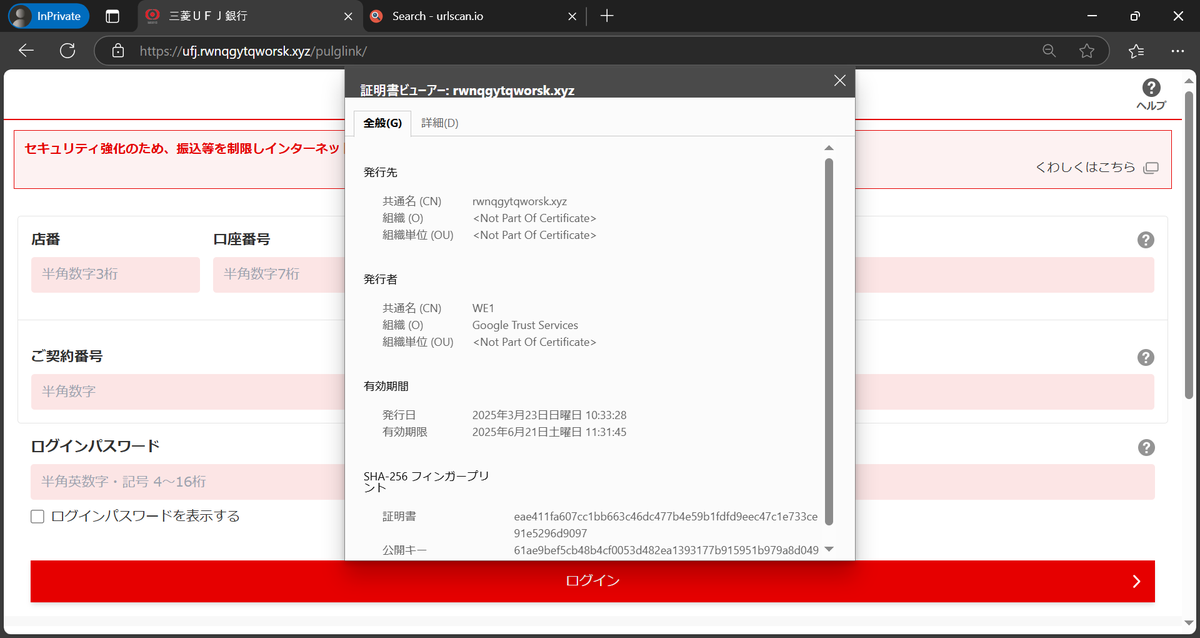Image resolution: width=1200 pixels, height=638 pixels.
Task: Select Google Trust Services organization text
Action: 525,325
